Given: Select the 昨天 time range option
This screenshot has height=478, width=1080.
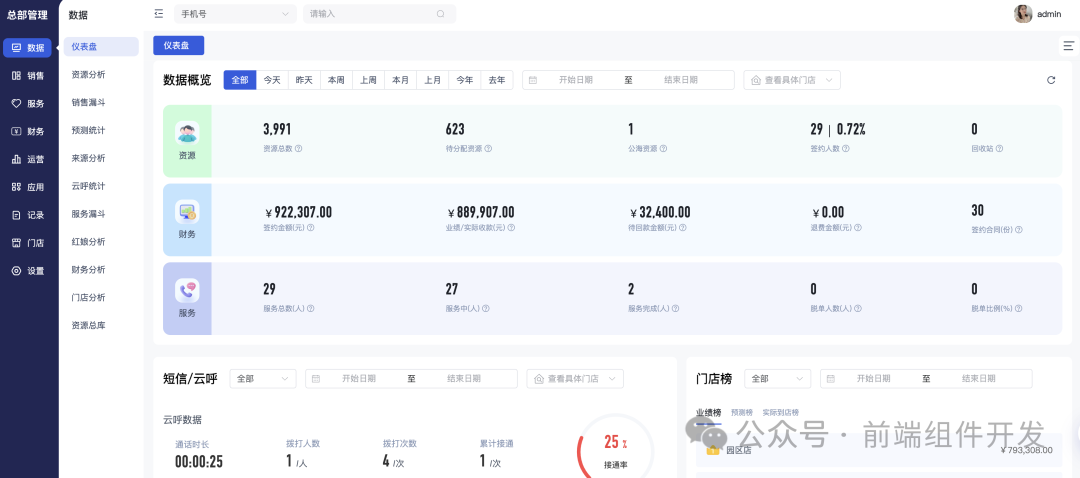Looking at the screenshot, I should (304, 80).
